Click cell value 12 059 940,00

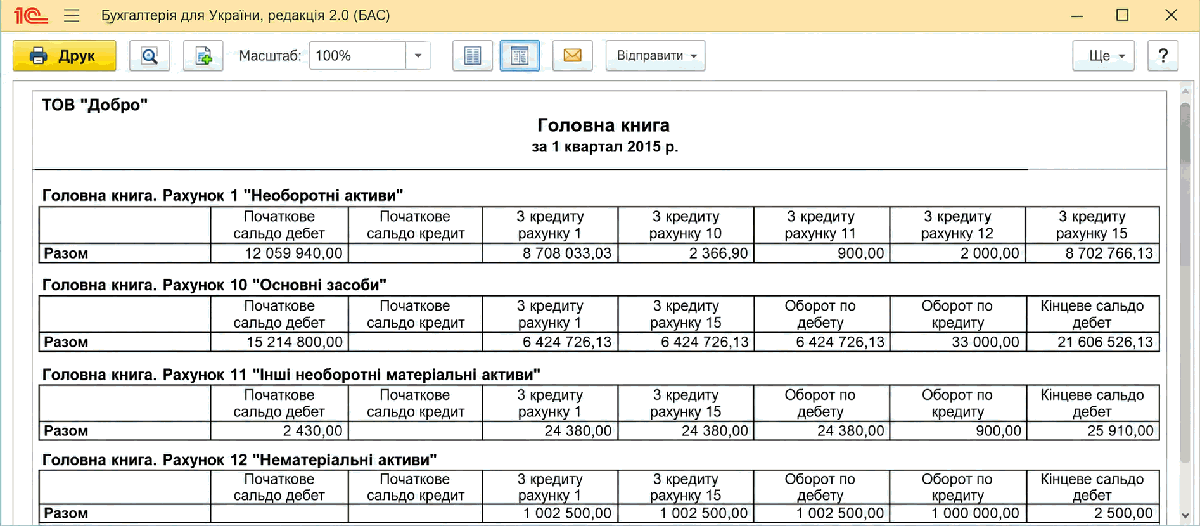click(x=279, y=254)
